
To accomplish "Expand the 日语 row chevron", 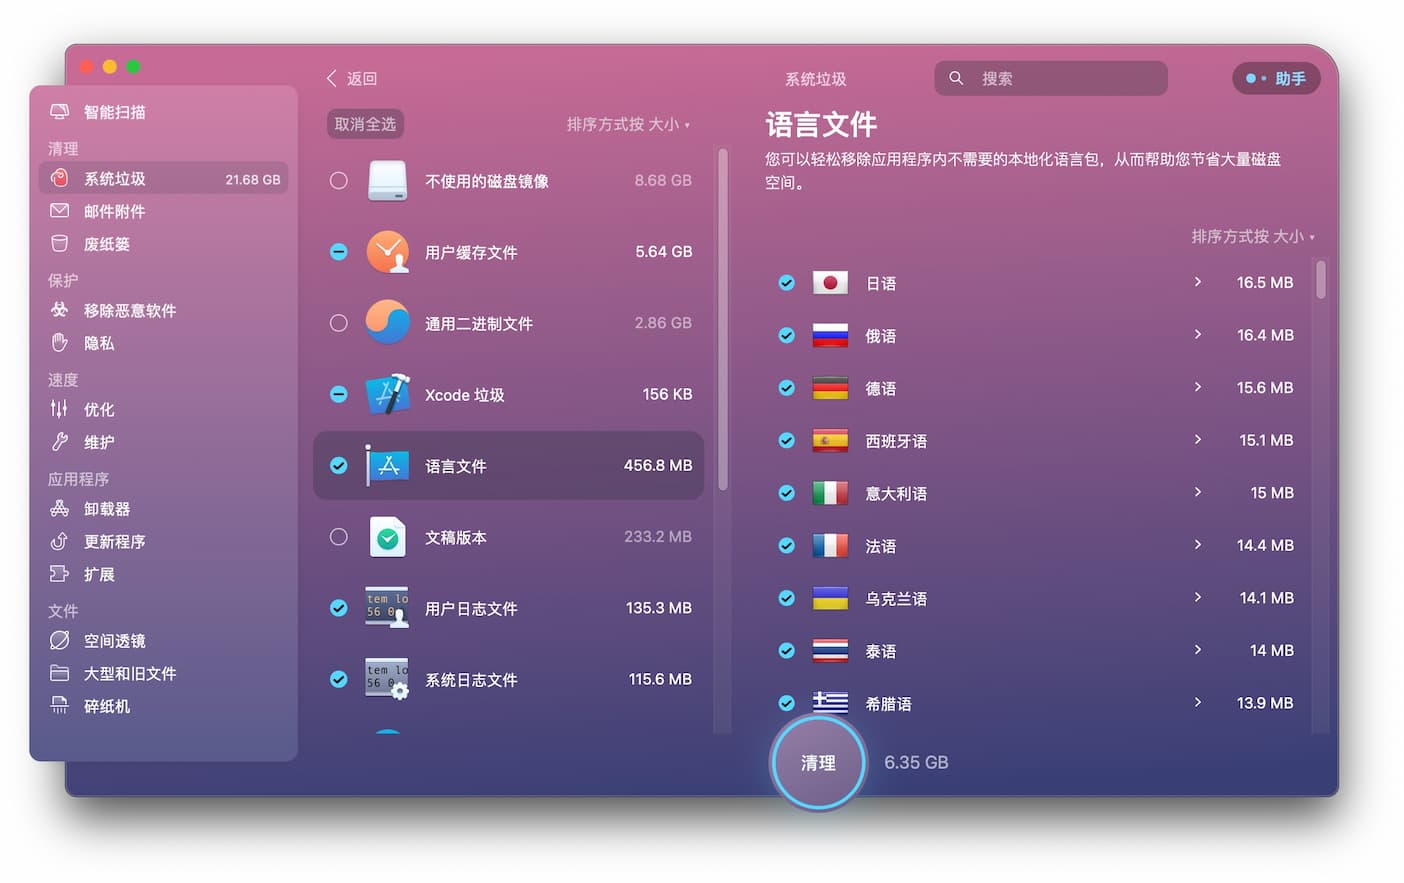I will [x=1198, y=282].
